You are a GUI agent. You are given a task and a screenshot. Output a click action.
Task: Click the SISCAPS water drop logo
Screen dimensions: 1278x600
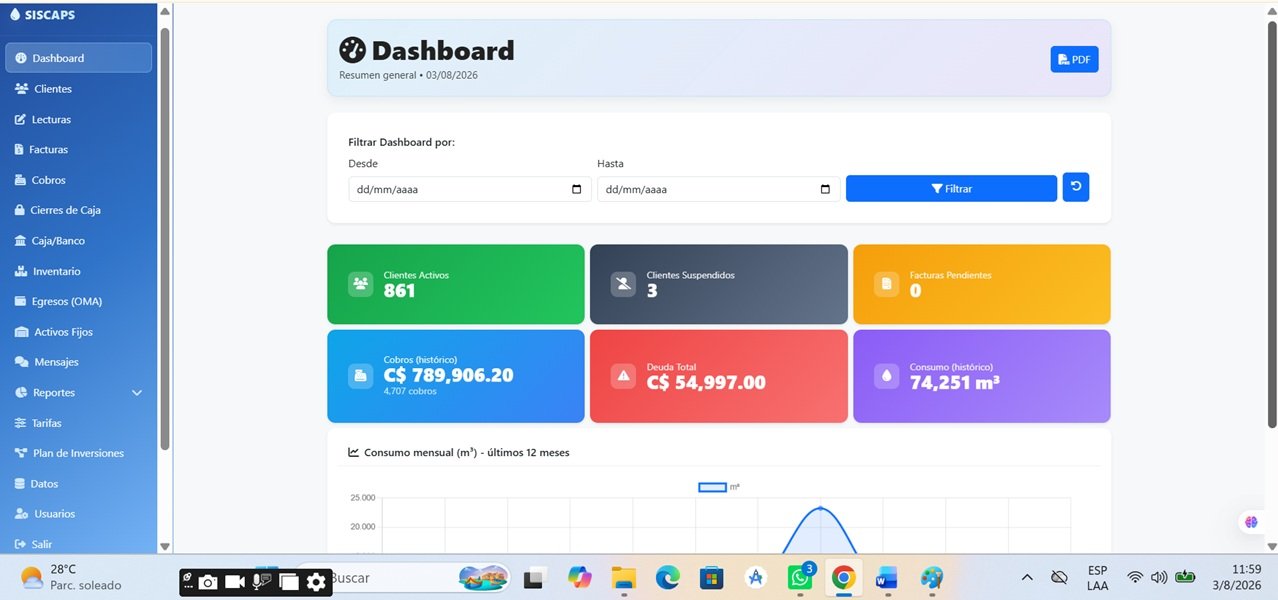point(14,14)
